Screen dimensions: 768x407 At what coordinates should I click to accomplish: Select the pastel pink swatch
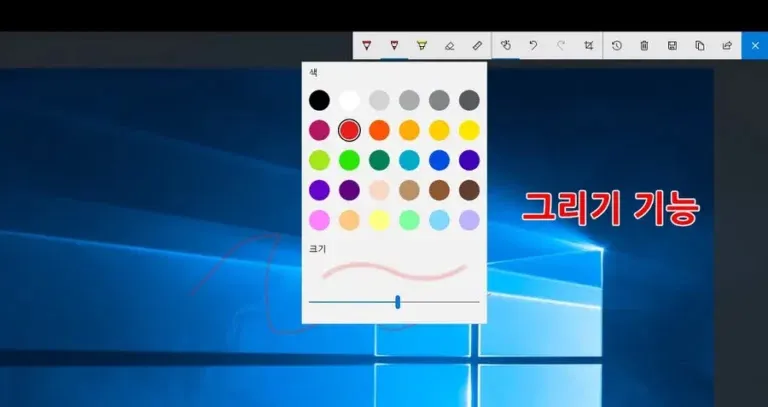[x=319, y=220]
